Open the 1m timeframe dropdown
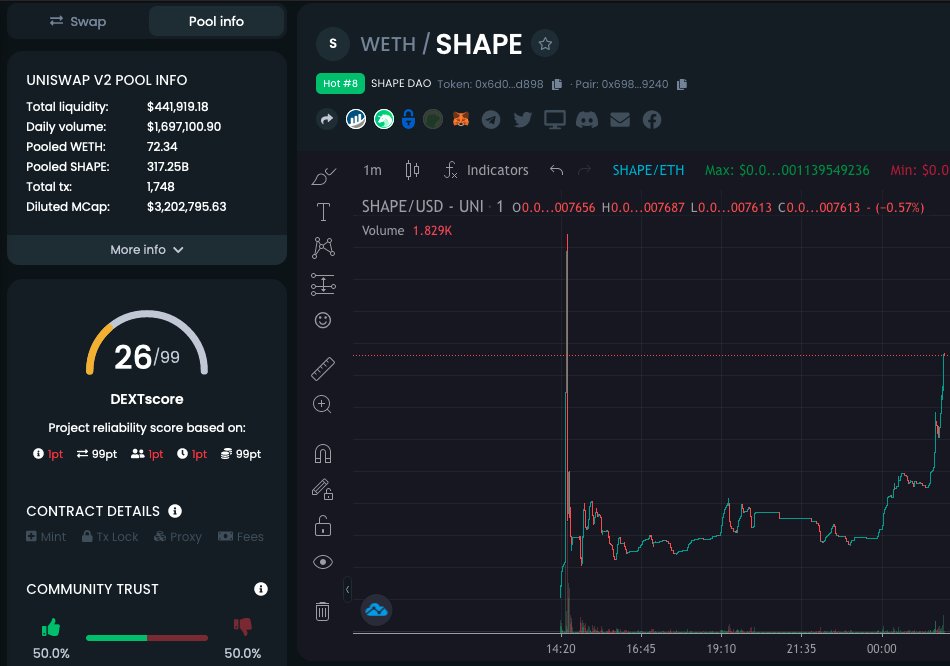The width and height of the screenshot is (950, 666). 372,170
